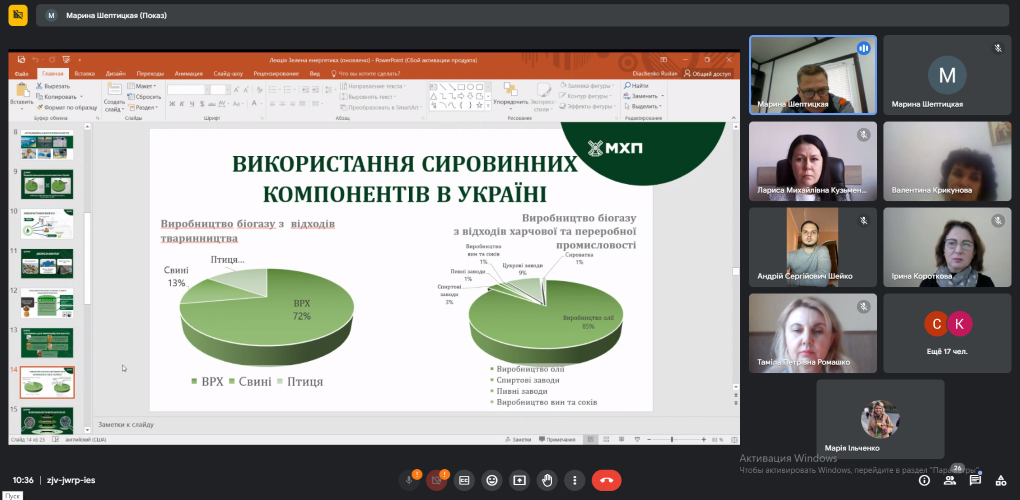Show the participants people panel

(950, 480)
